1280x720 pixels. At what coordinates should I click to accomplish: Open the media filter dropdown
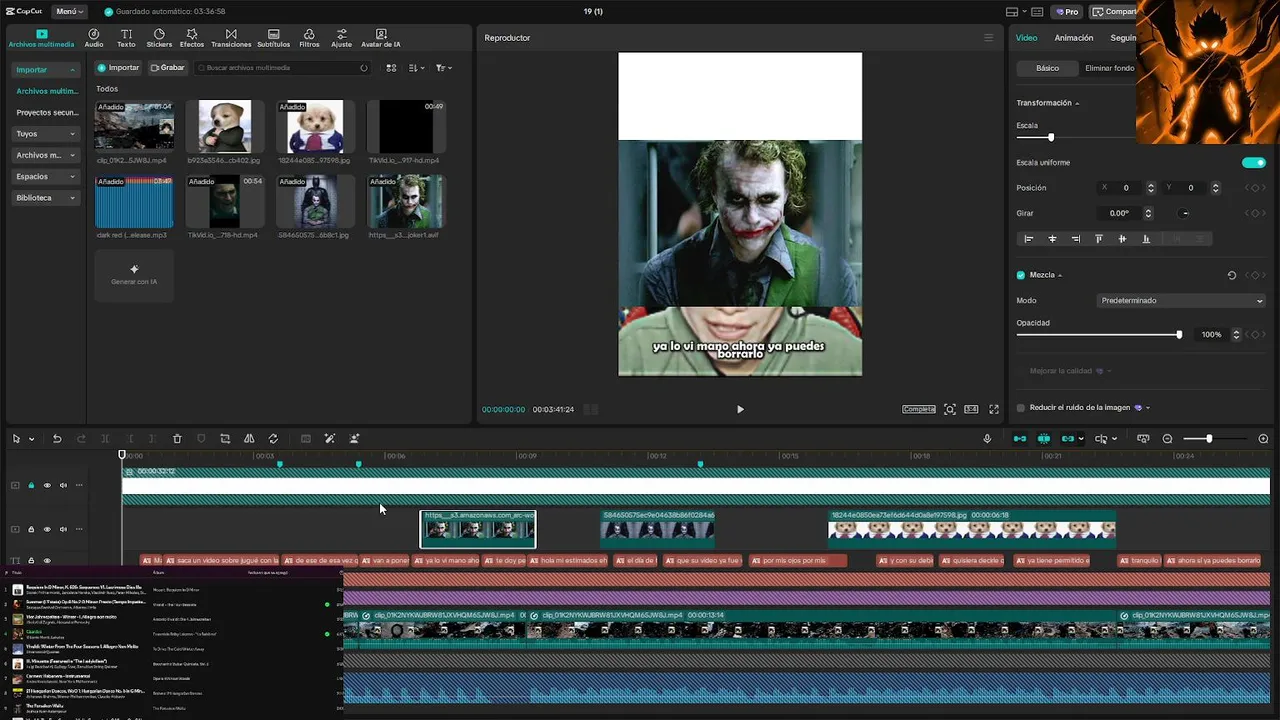443,68
